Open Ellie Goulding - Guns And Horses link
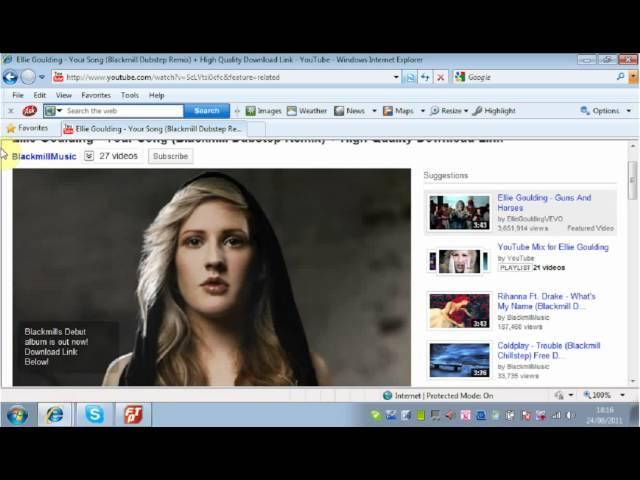 pos(544,202)
